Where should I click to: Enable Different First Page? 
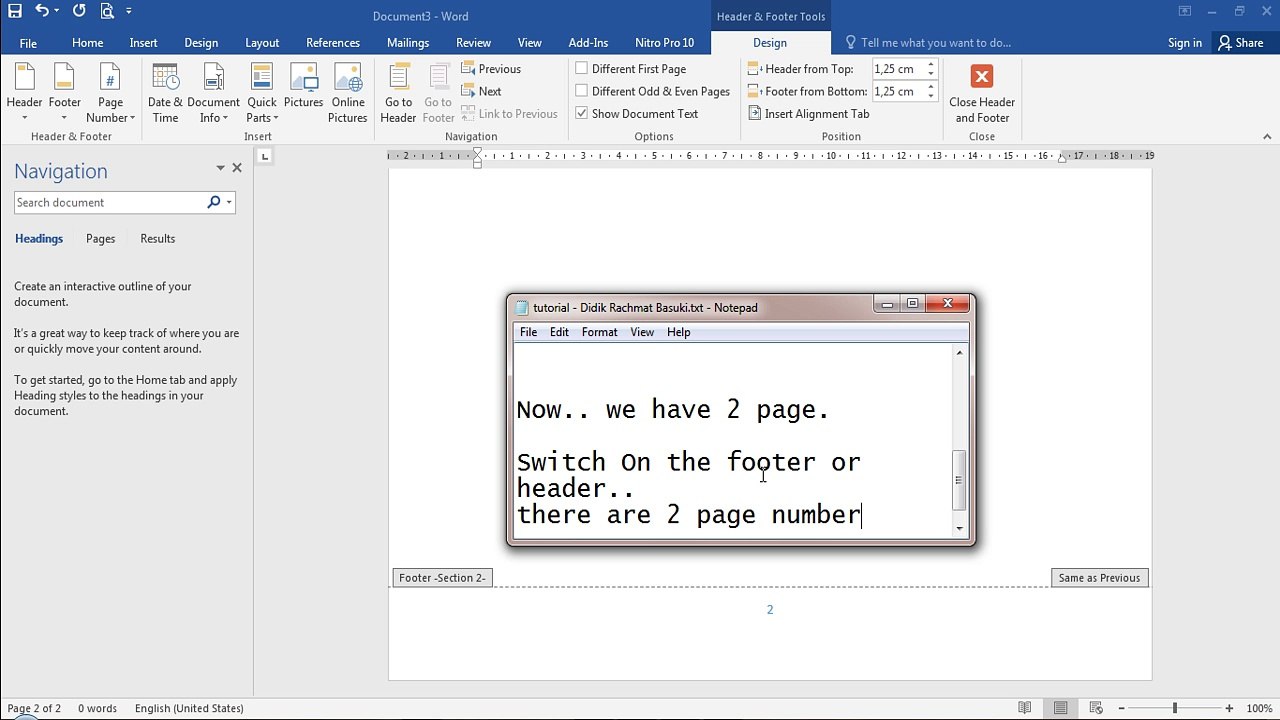(630, 69)
